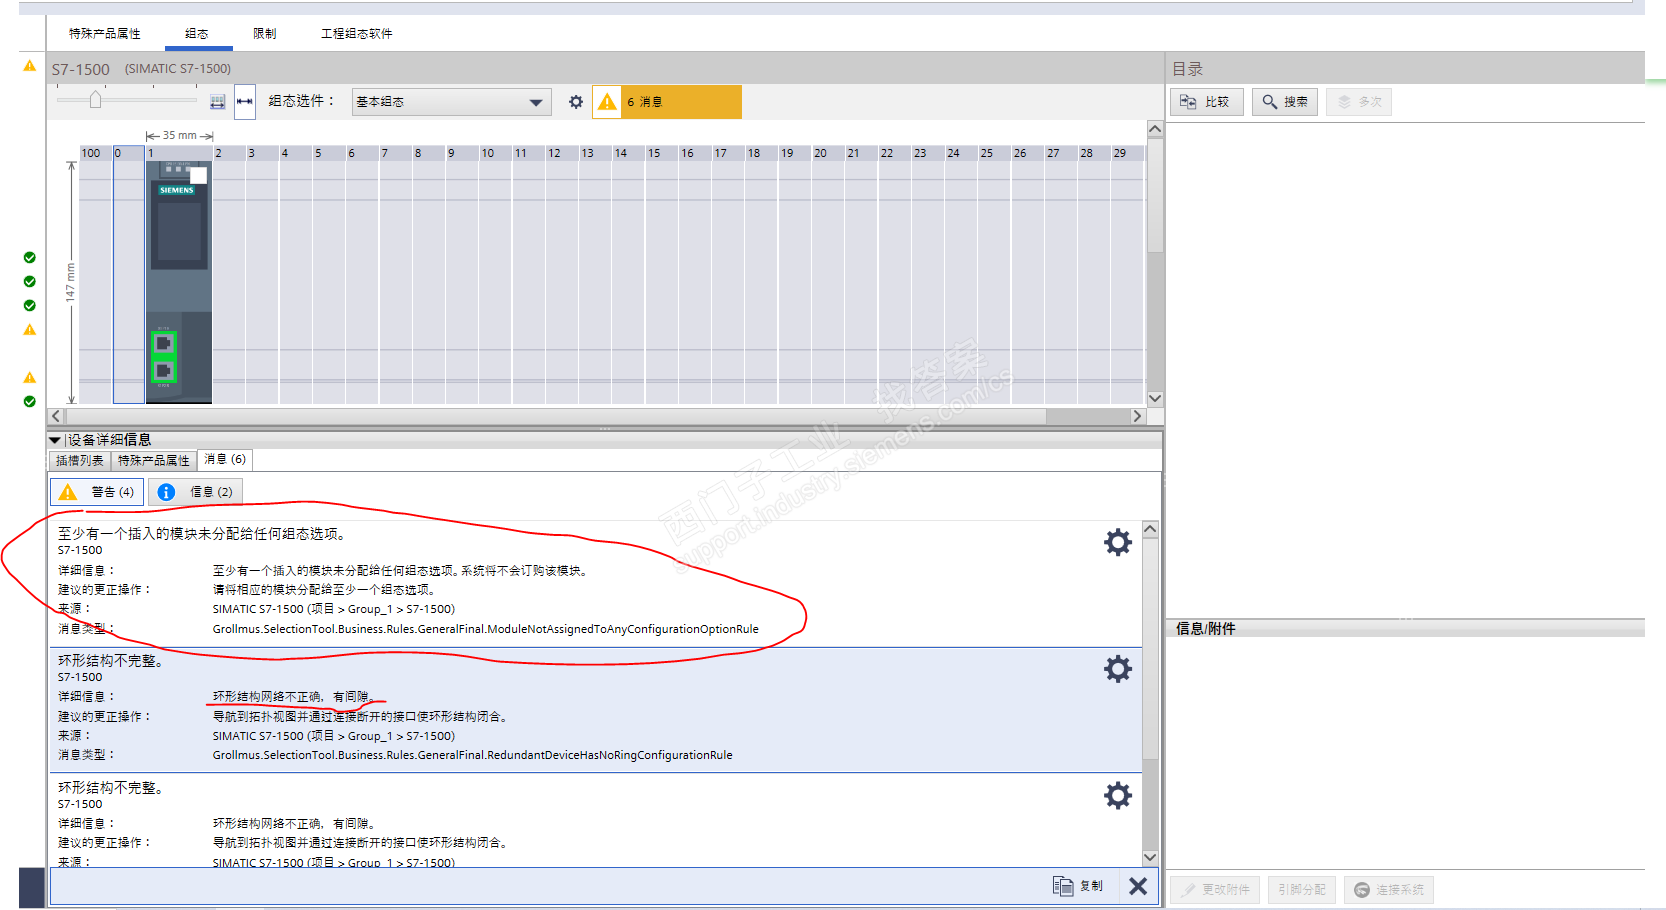1666x910 pixels.
Task: Select rack slot 29 header
Action: [x=1127, y=153]
